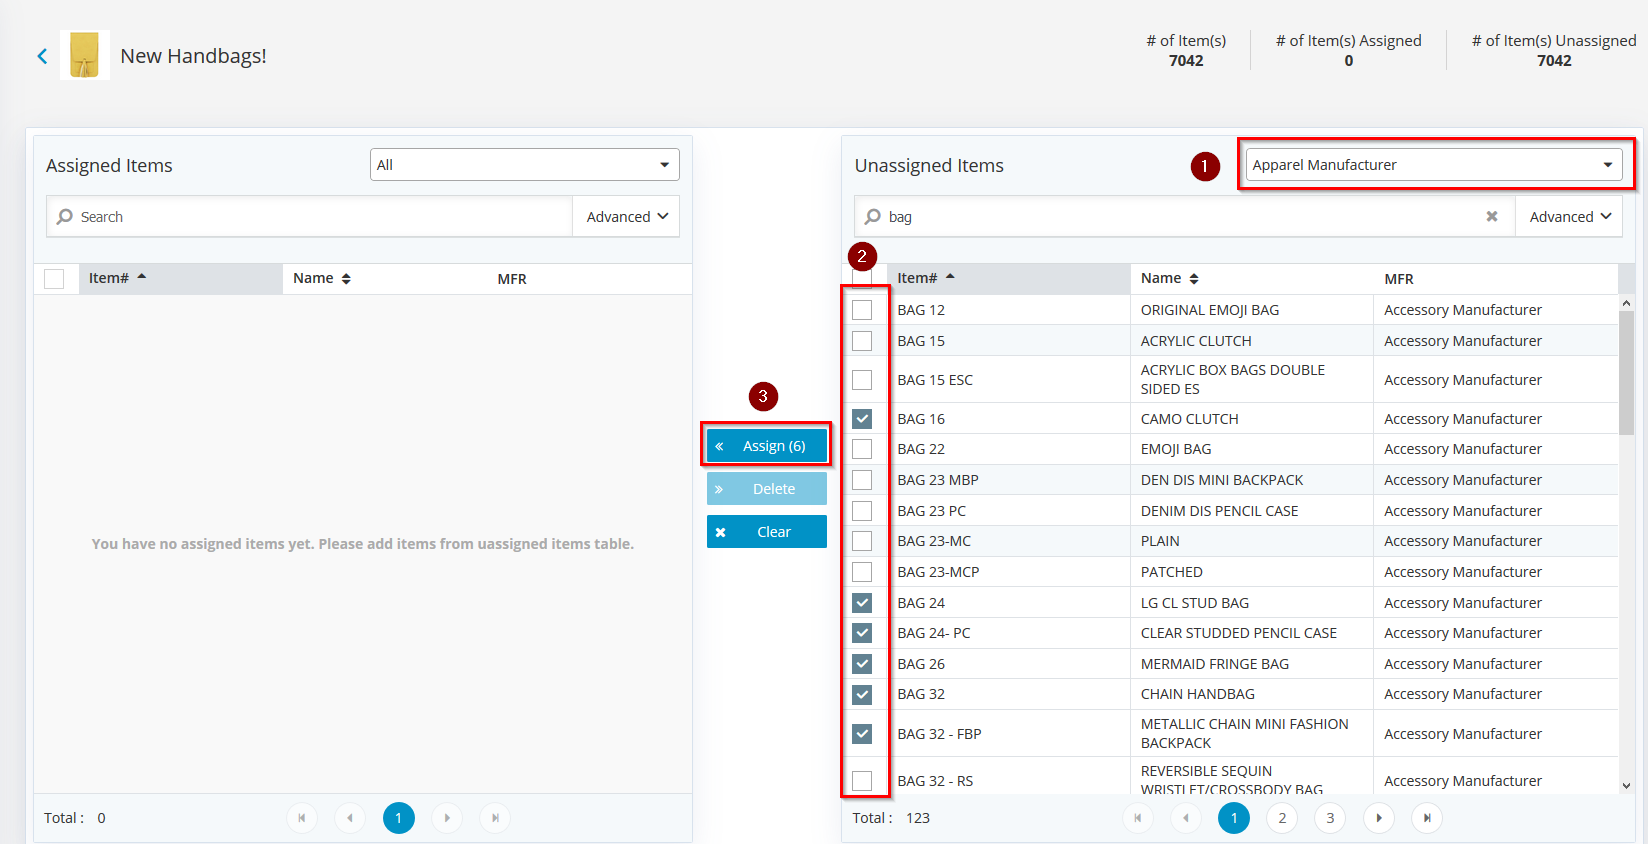1648x844 pixels.
Task: Uncheck the BAG 24 row checkbox
Action: (862, 603)
